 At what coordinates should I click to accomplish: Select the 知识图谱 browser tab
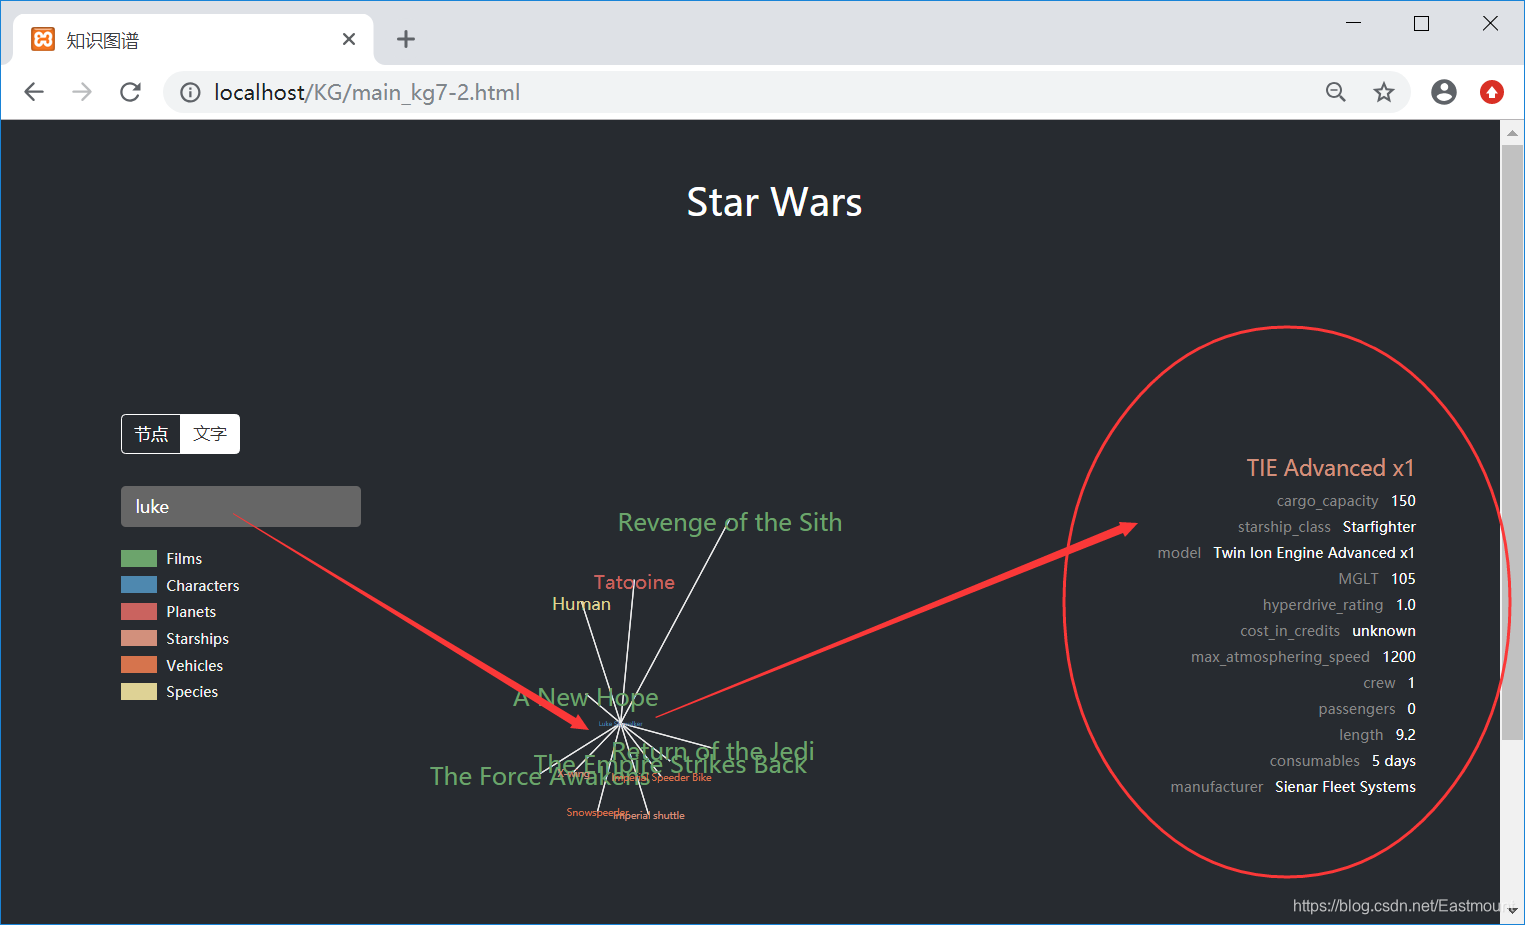pyautogui.click(x=193, y=40)
